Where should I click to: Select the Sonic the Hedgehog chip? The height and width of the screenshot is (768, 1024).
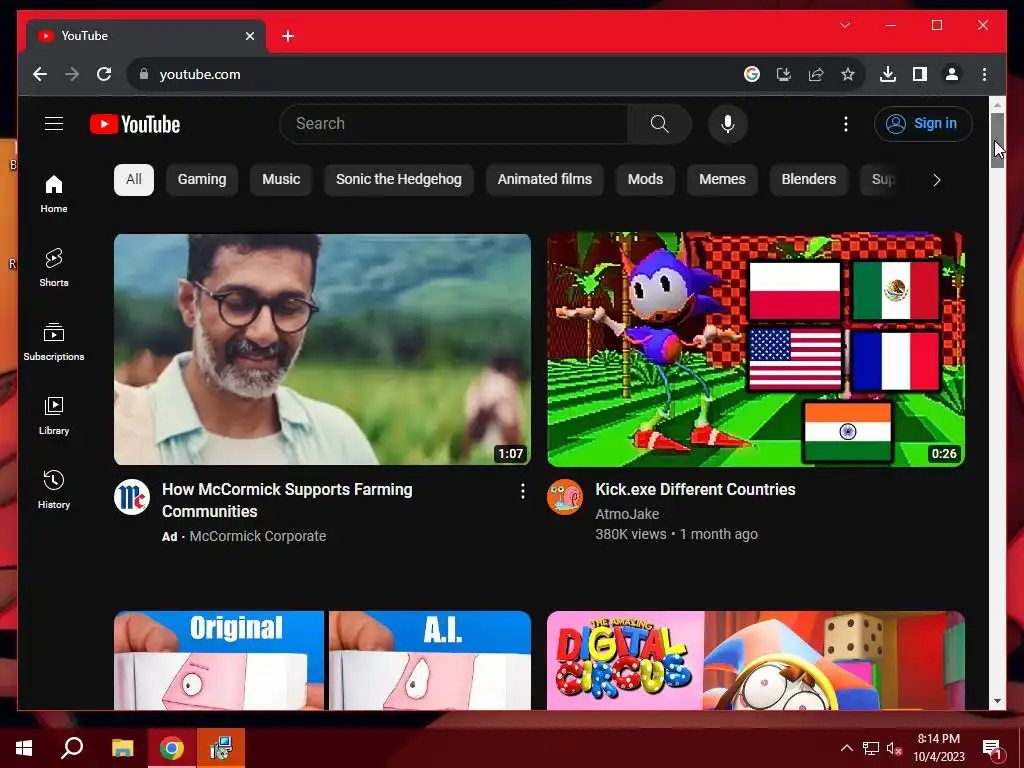(398, 180)
